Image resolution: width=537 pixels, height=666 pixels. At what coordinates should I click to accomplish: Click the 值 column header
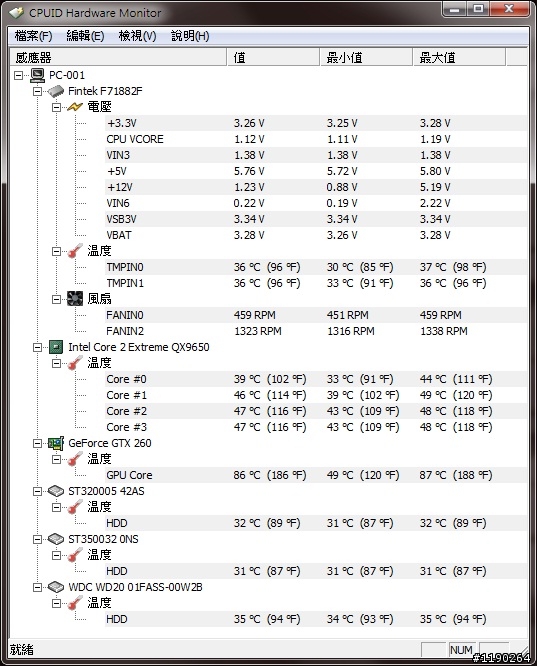273,57
